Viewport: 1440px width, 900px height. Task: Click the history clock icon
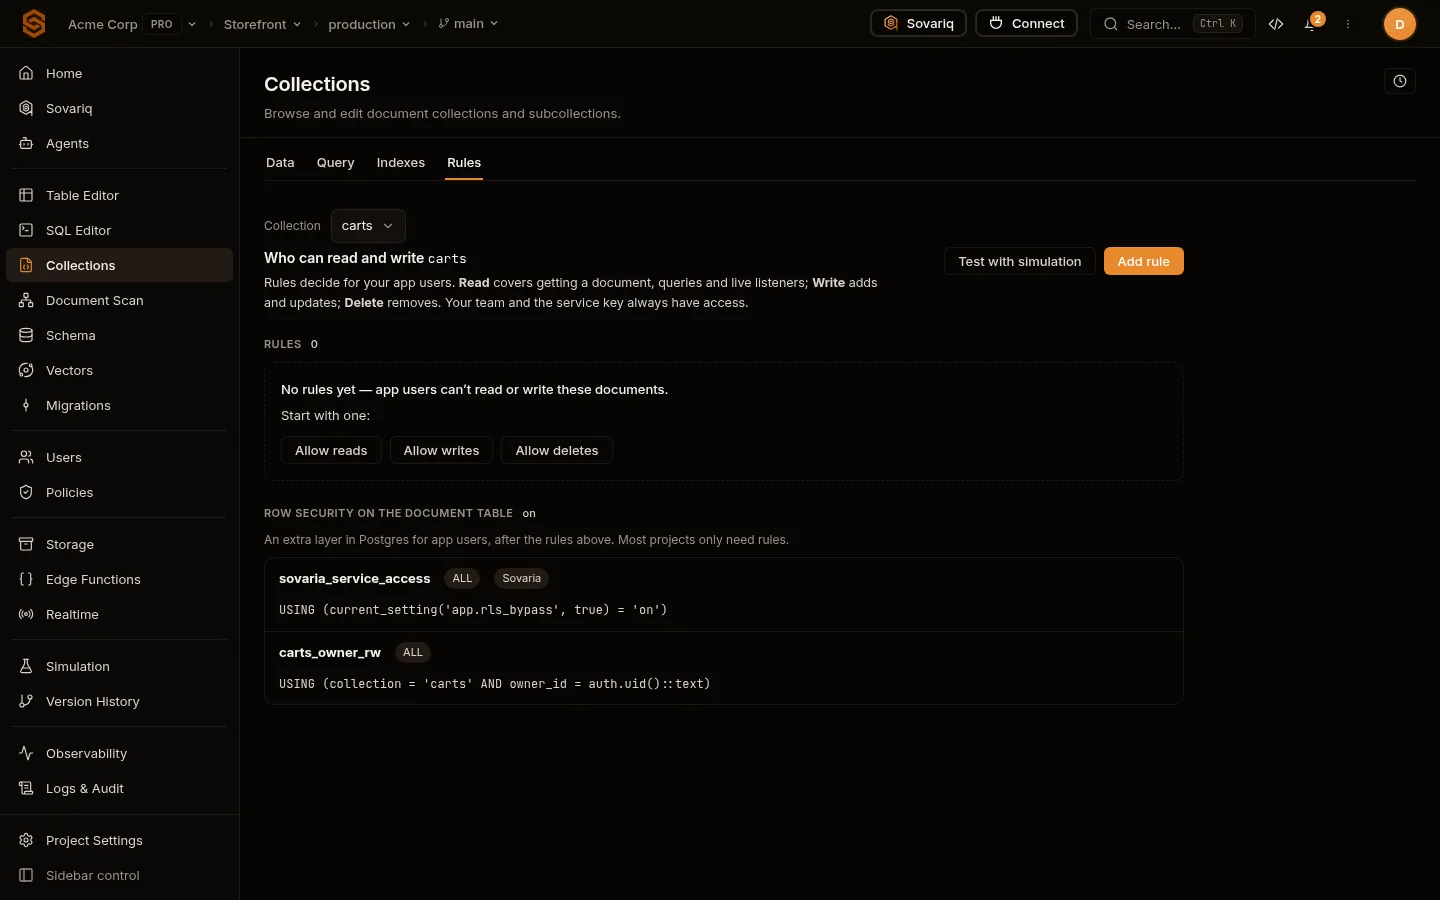coord(1400,82)
